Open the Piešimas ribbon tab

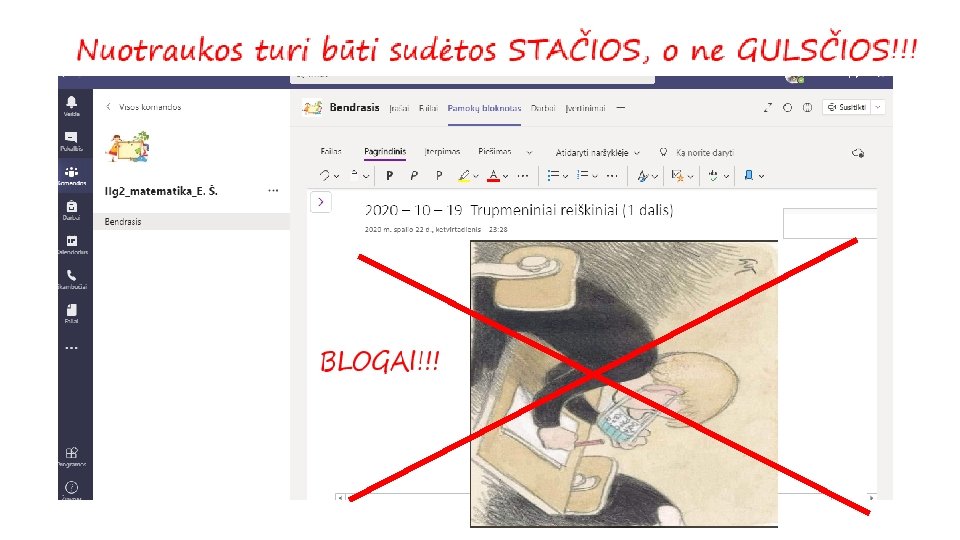(x=495, y=152)
